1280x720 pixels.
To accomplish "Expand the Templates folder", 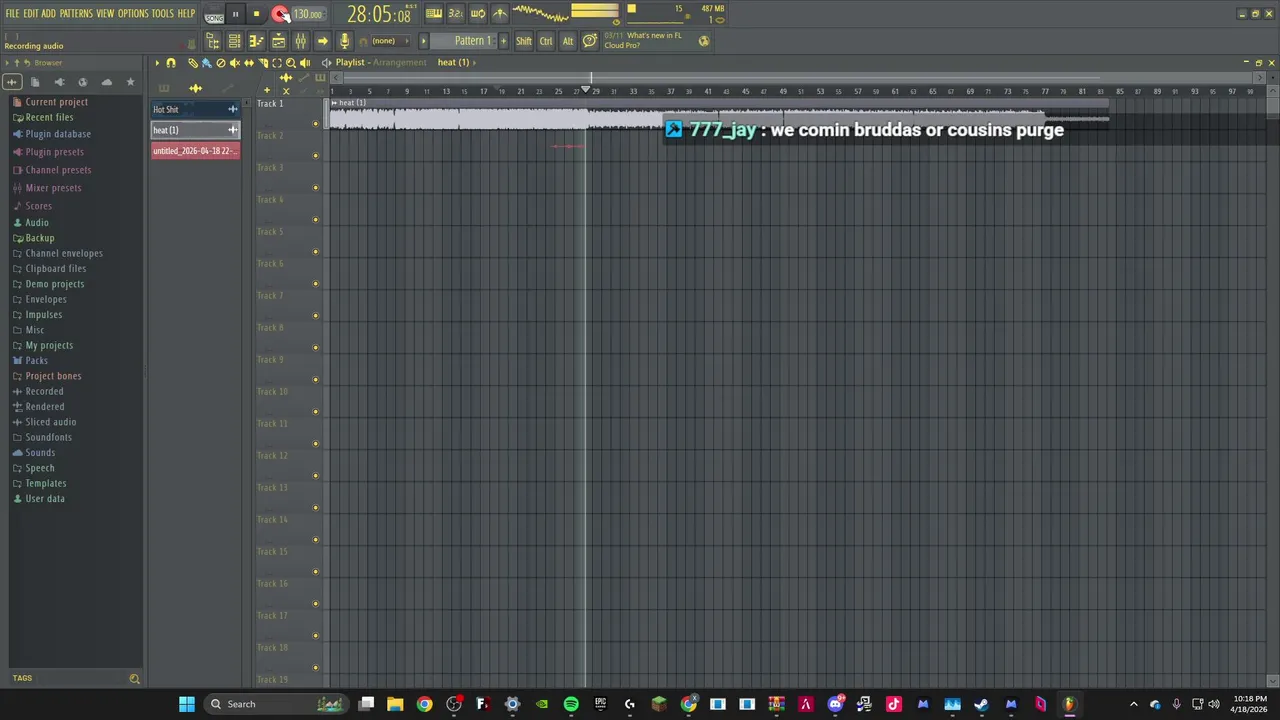I will [39, 483].
